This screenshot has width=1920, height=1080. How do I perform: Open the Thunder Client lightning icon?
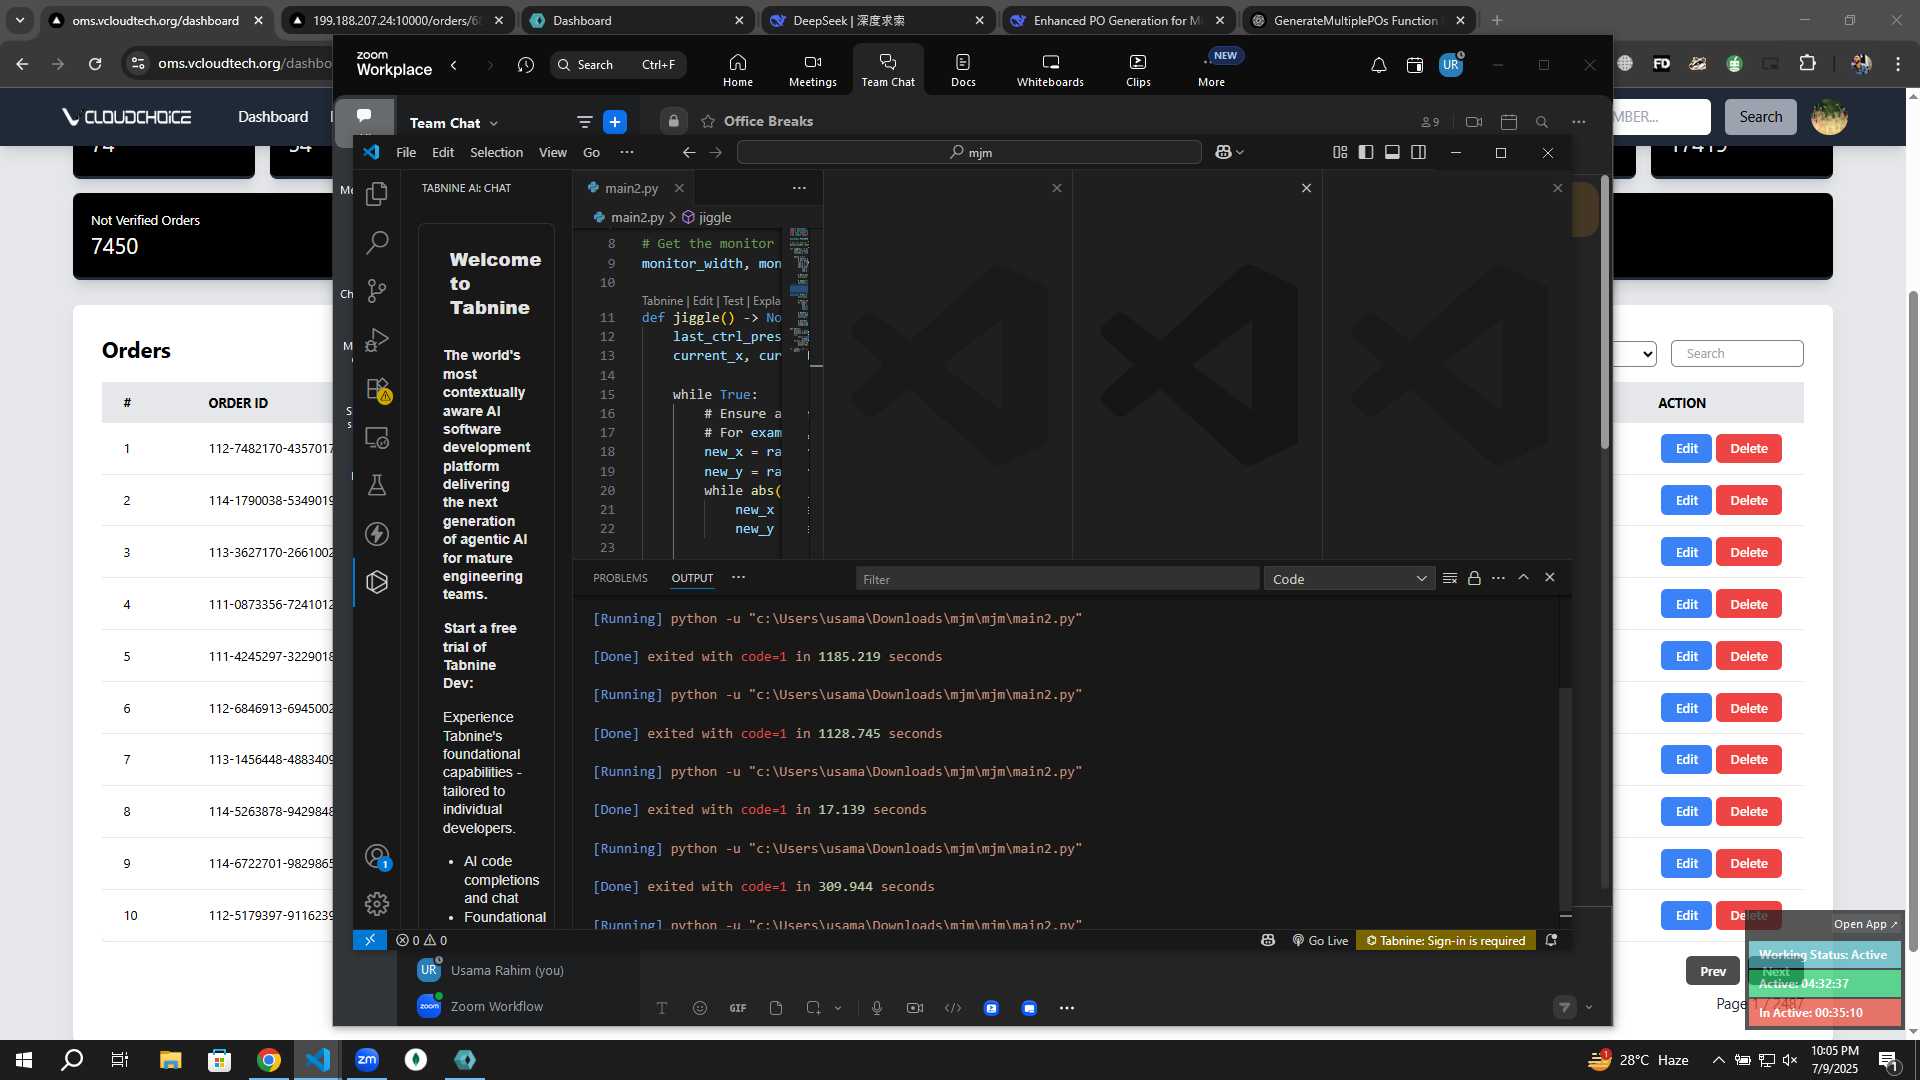pyautogui.click(x=377, y=534)
